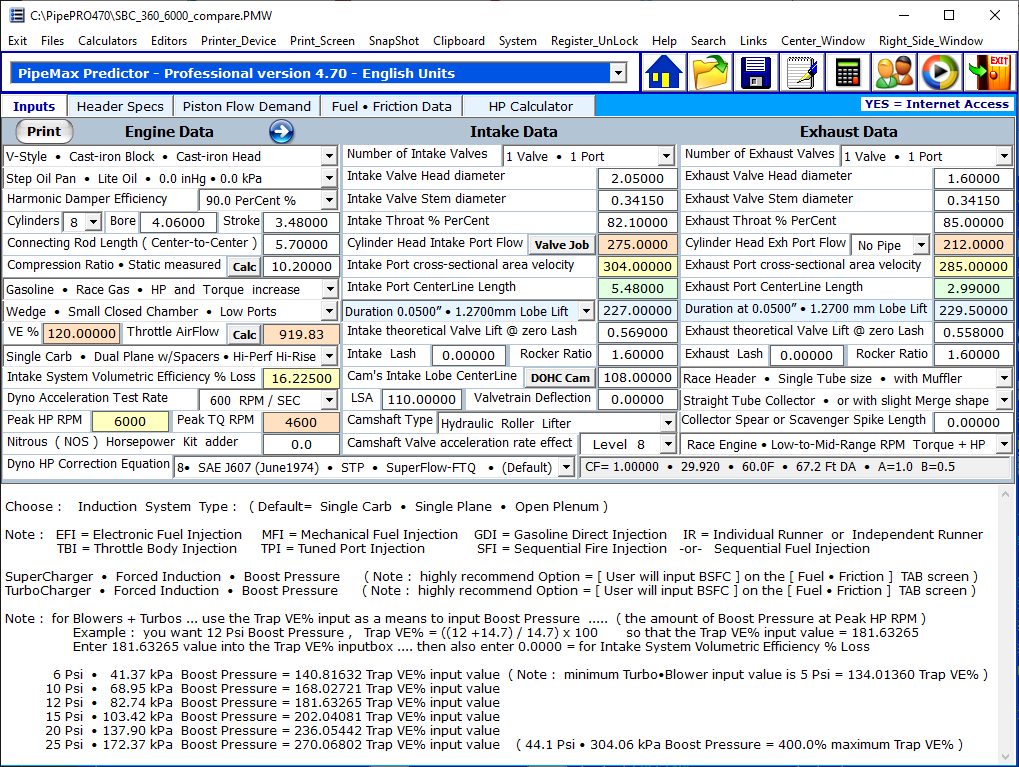Expand the No Pipe exhaust flow dropdown
Viewport: 1019px width, 767px height.
tap(921, 245)
